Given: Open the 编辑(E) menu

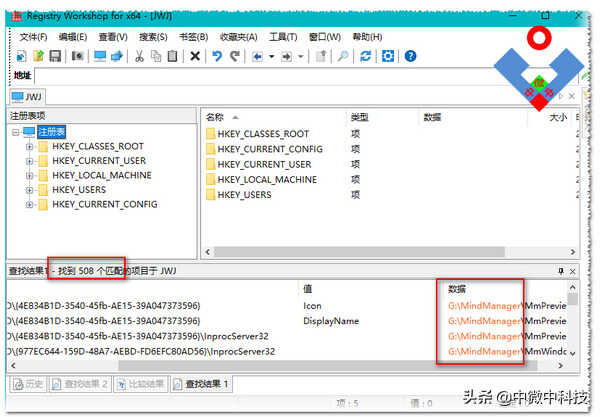Looking at the screenshot, I should point(73,37).
